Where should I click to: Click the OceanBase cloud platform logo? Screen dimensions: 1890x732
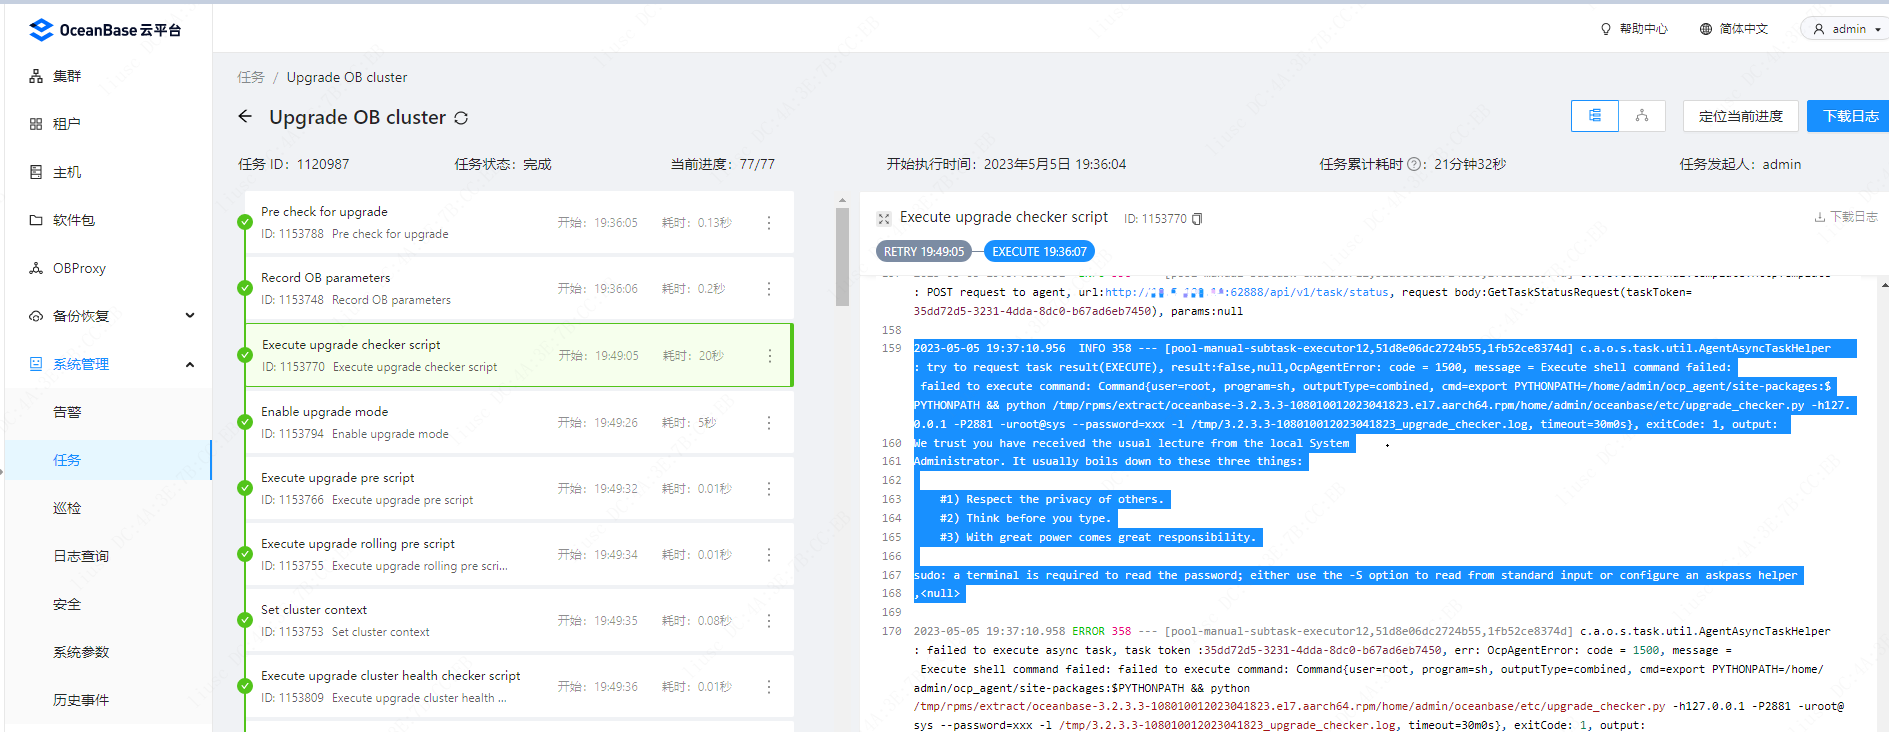click(105, 30)
